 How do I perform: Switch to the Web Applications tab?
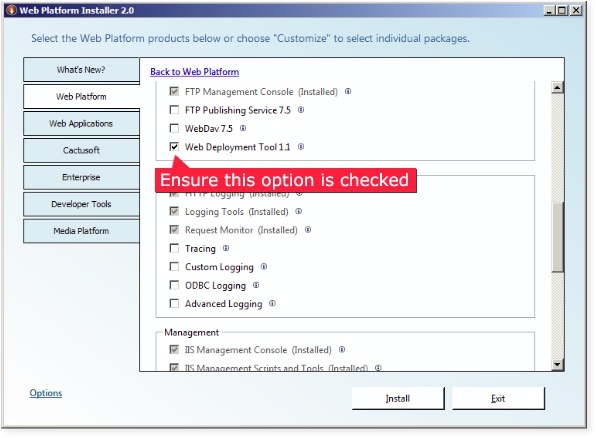click(x=81, y=124)
